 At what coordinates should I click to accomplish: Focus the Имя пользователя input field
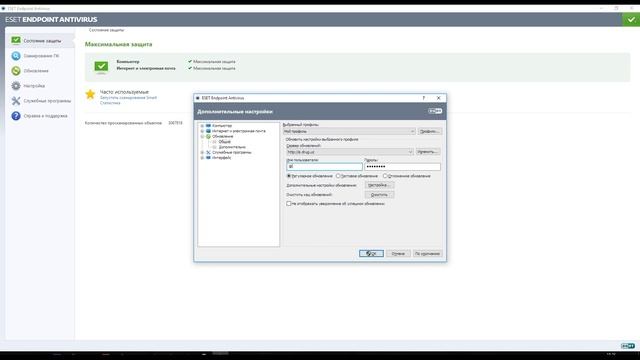[324, 167]
